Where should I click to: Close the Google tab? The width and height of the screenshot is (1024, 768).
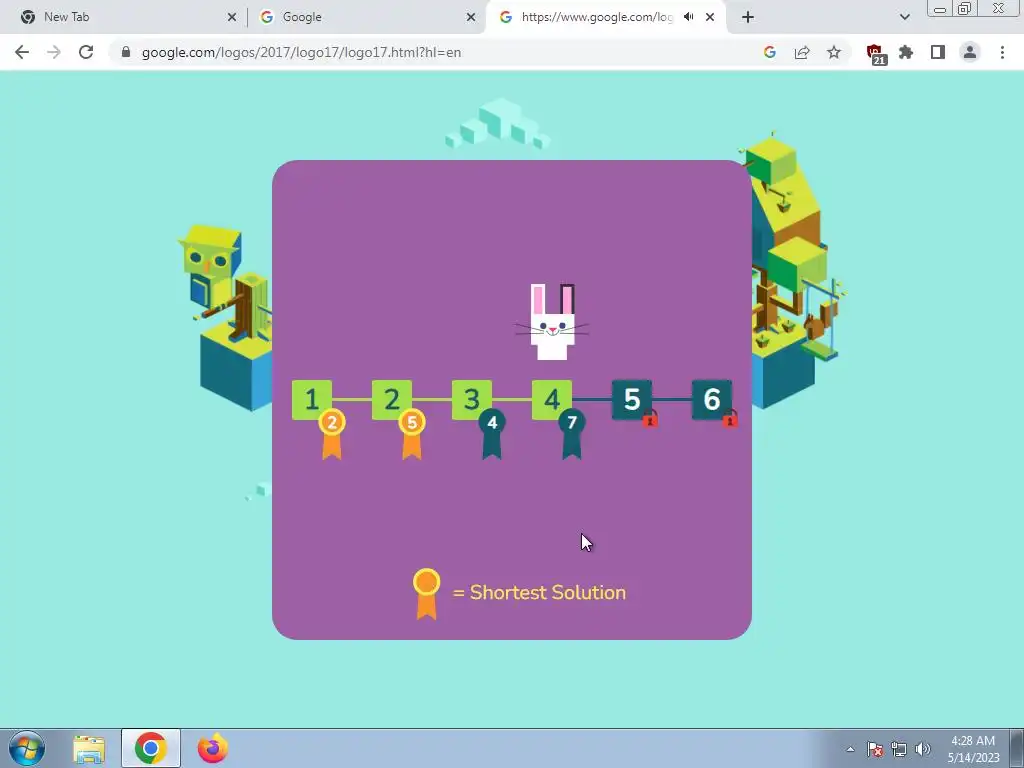471,17
